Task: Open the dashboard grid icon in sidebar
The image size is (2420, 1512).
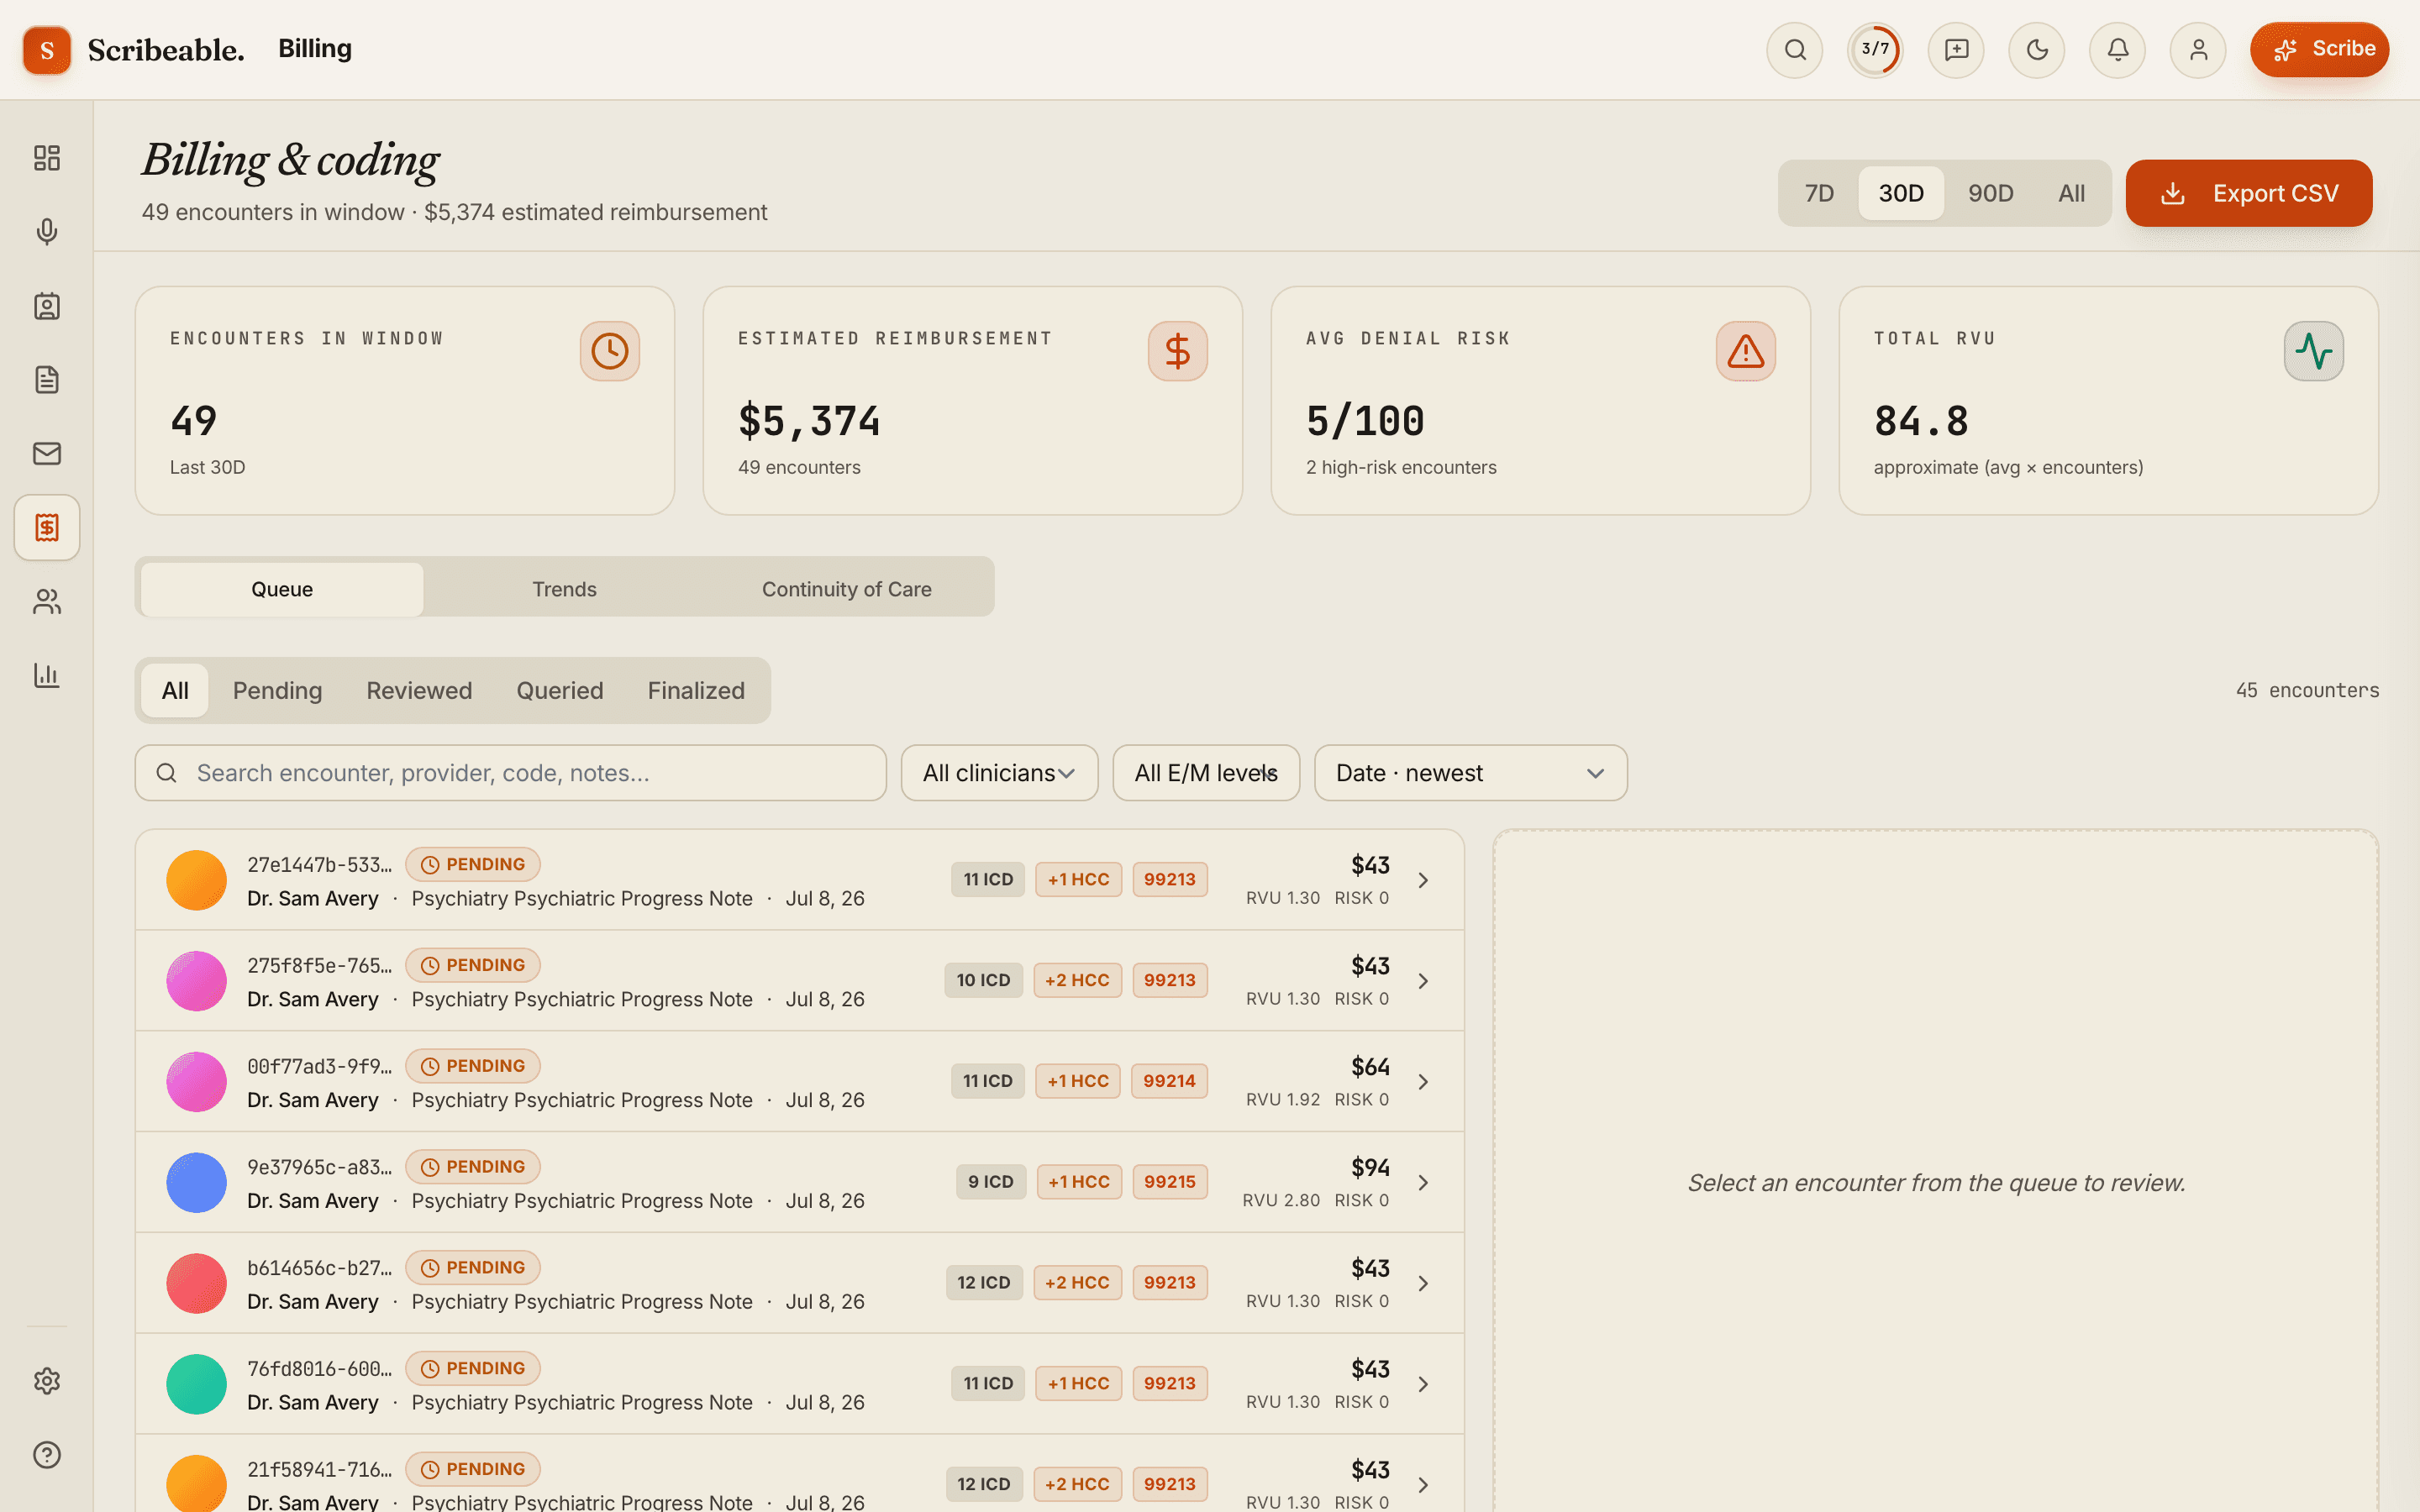Action: click(47, 158)
